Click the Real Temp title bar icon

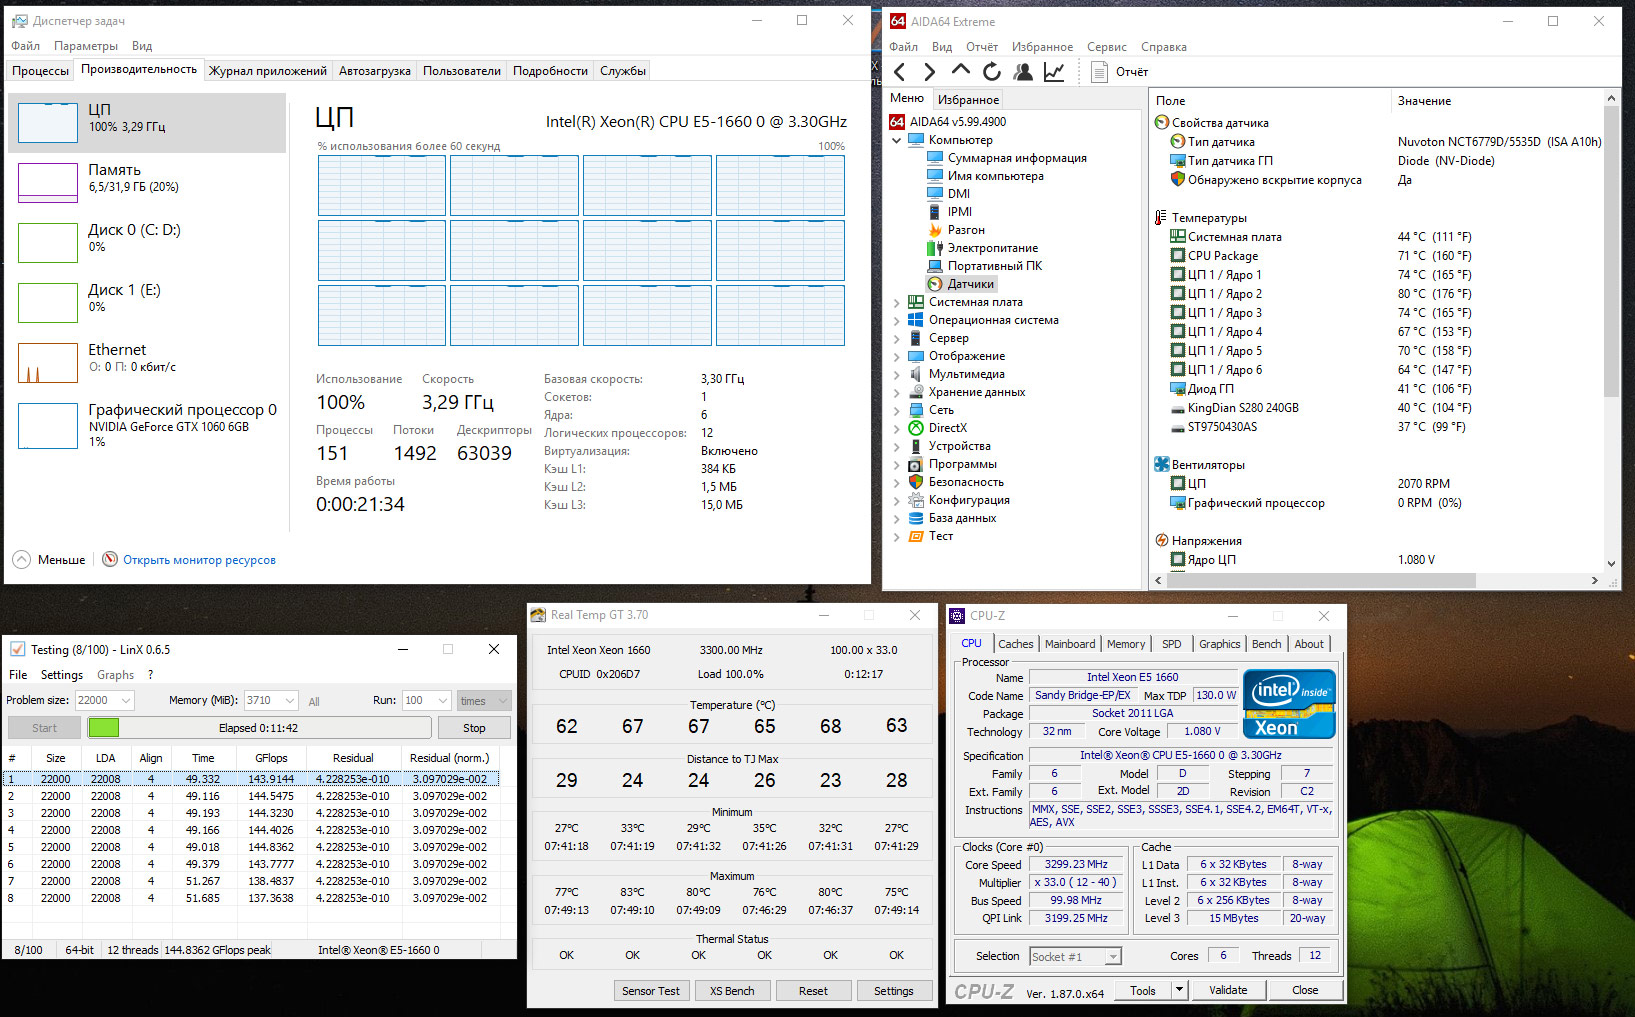pos(538,615)
